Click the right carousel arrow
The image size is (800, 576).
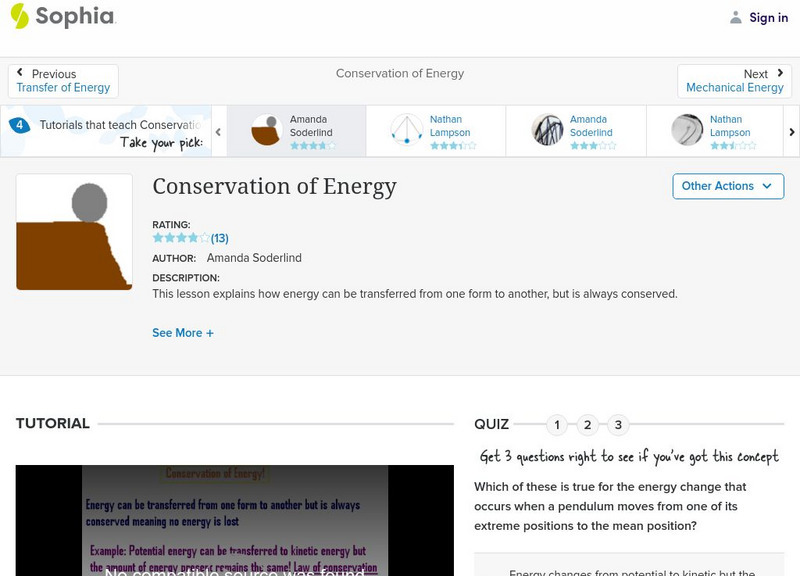coord(790,130)
